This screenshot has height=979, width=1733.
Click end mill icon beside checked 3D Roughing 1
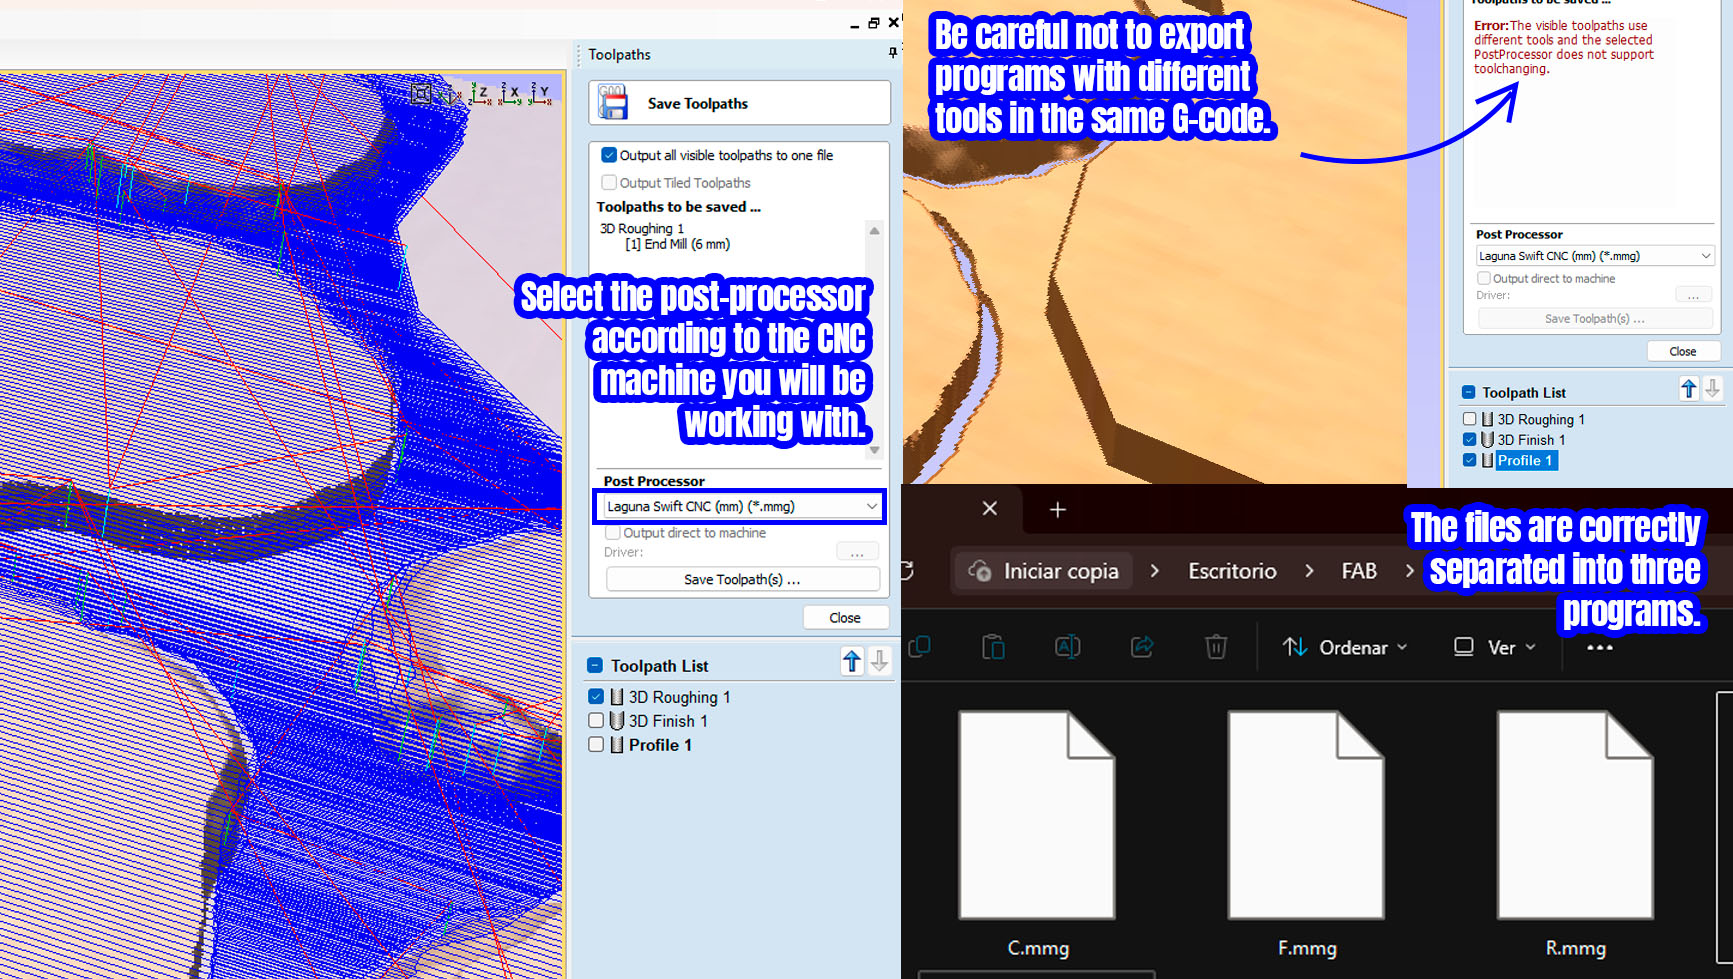616,697
